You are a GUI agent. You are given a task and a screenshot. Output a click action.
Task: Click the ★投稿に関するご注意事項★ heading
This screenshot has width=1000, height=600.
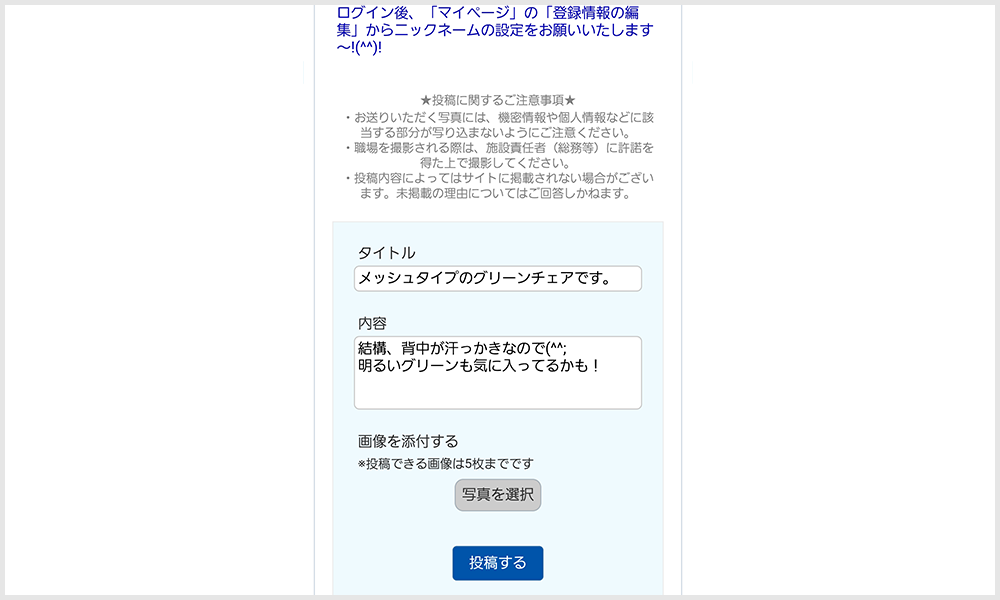[x=497, y=100]
